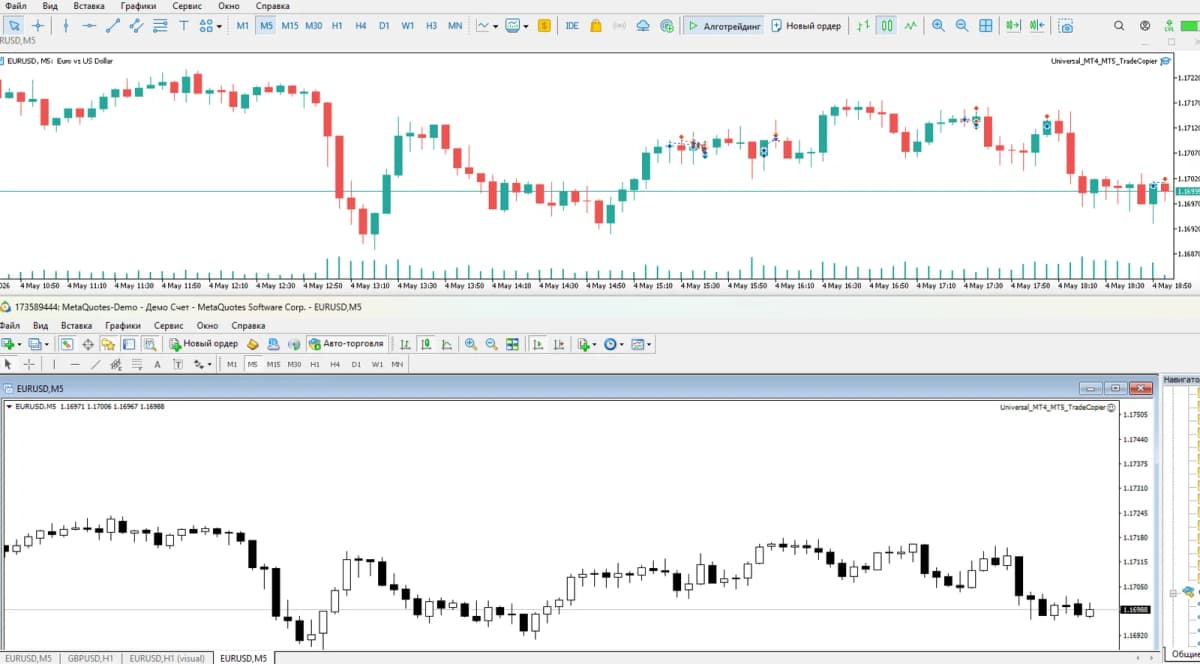The height and width of the screenshot is (664, 1200).
Task: Select the text tool in MT5
Action: (x=182, y=25)
